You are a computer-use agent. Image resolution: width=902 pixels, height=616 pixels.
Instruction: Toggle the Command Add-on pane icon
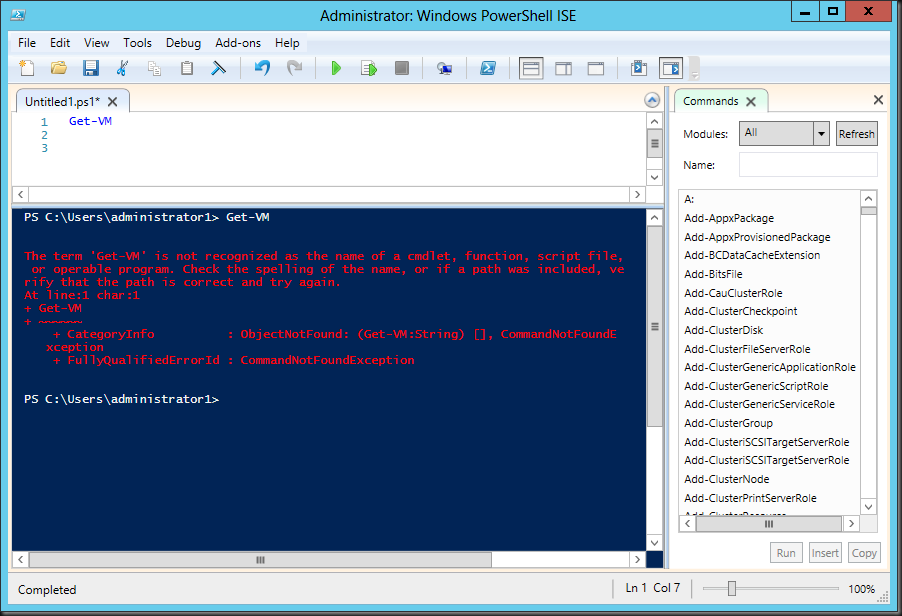tap(671, 68)
